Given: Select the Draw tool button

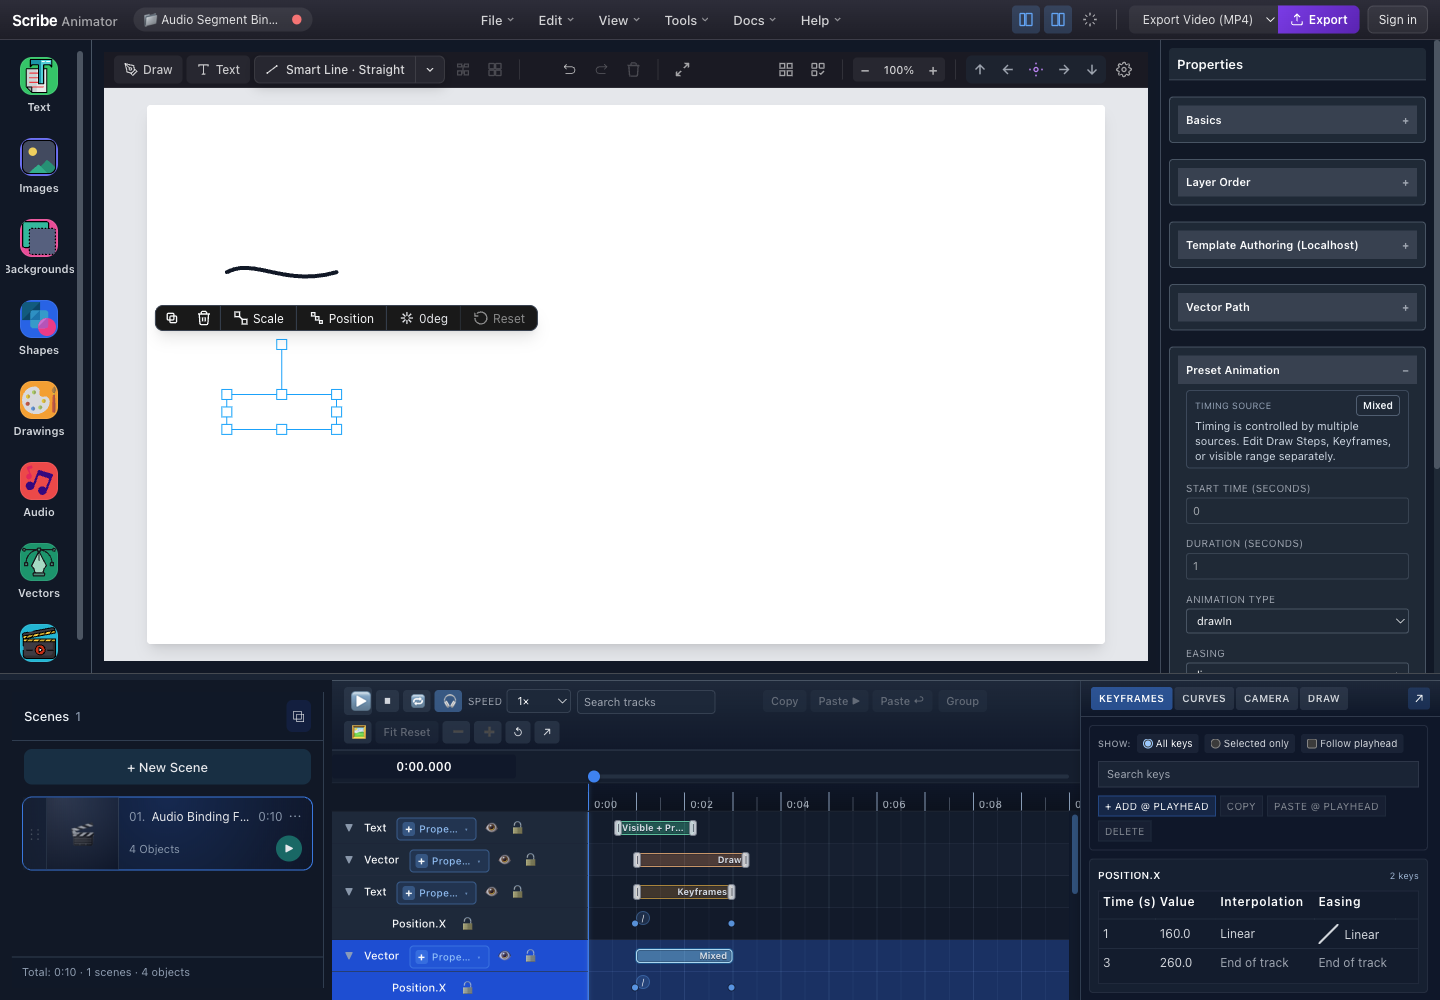Looking at the screenshot, I should click(x=148, y=70).
